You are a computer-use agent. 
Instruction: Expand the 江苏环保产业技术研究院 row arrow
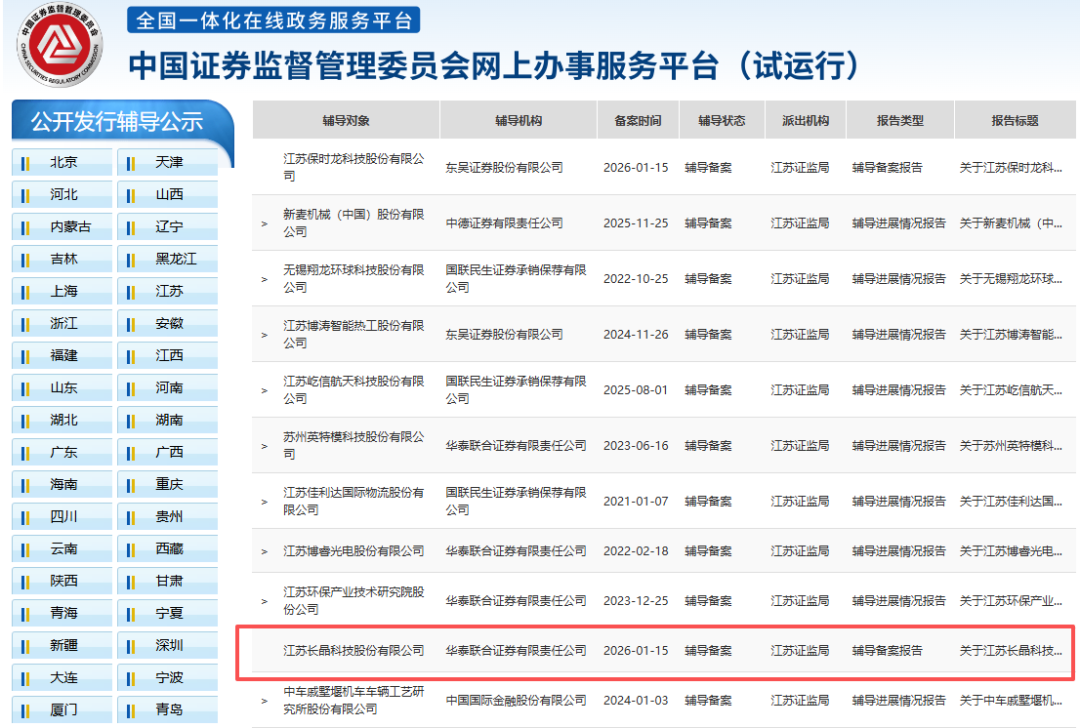[264, 601]
